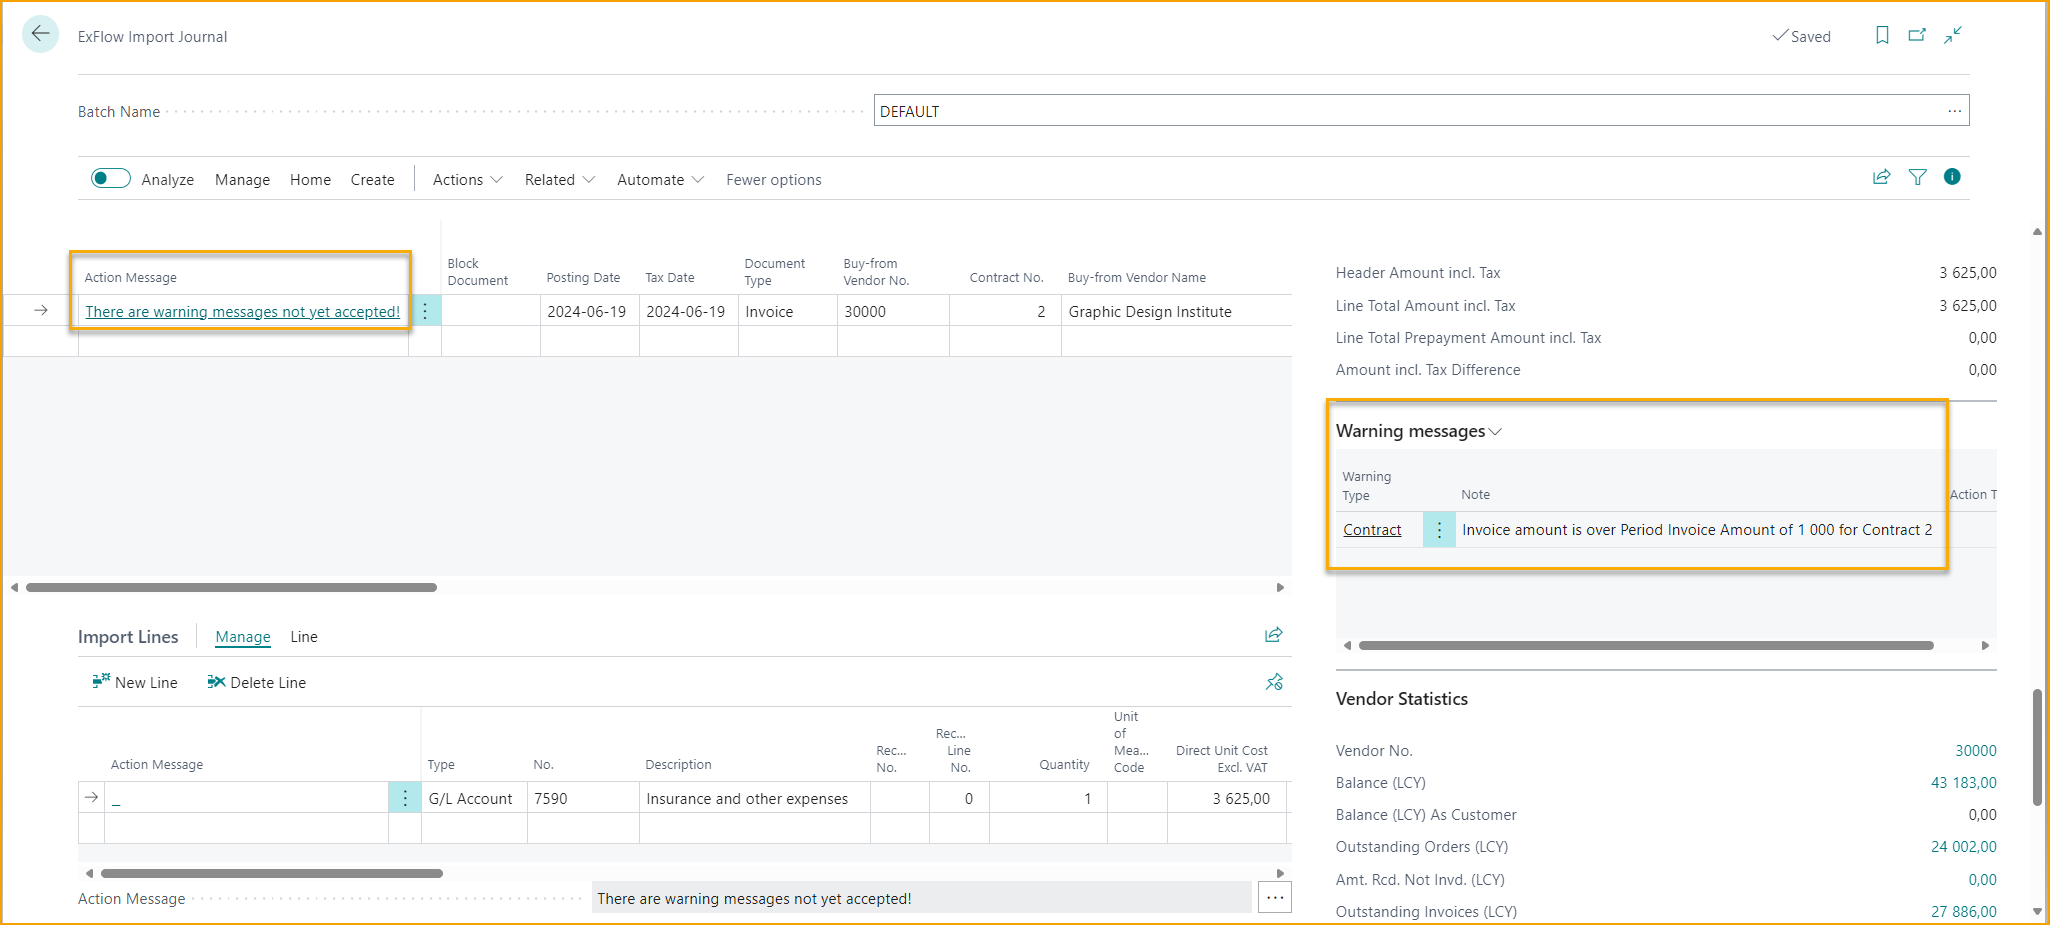
Task: Click the pin icon in Import Lines
Action: click(x=1274, y=682)
